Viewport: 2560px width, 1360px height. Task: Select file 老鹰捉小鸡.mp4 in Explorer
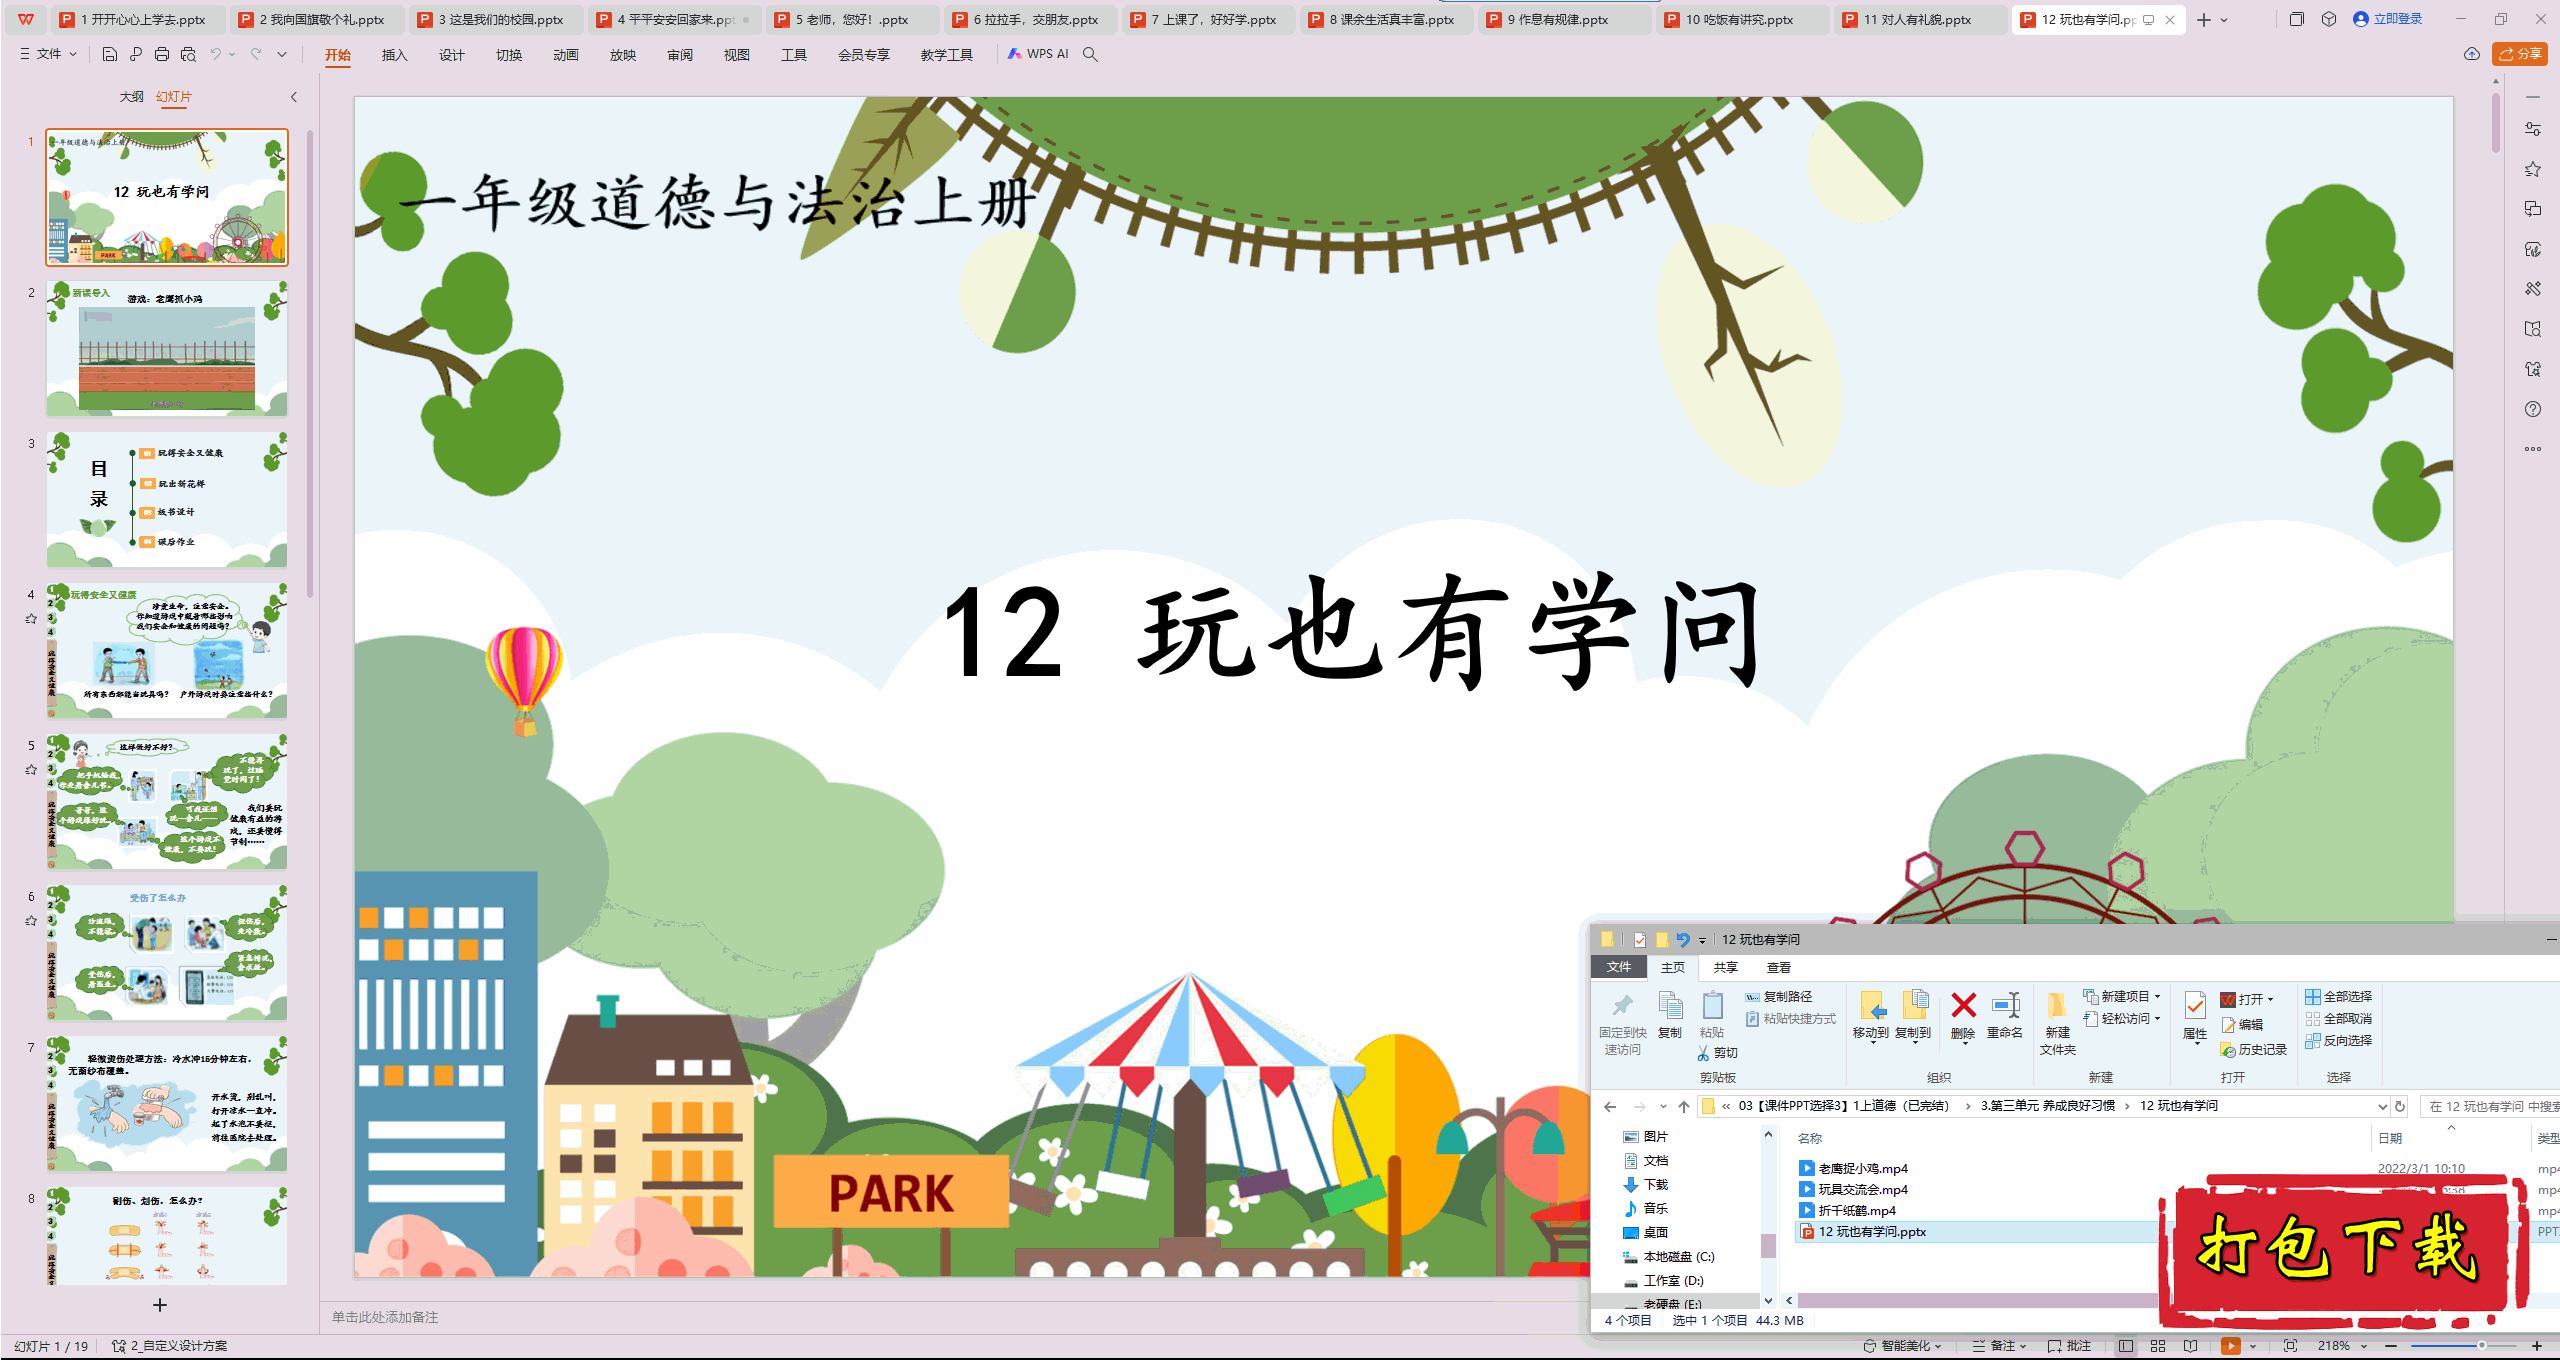point(1863,1169)
